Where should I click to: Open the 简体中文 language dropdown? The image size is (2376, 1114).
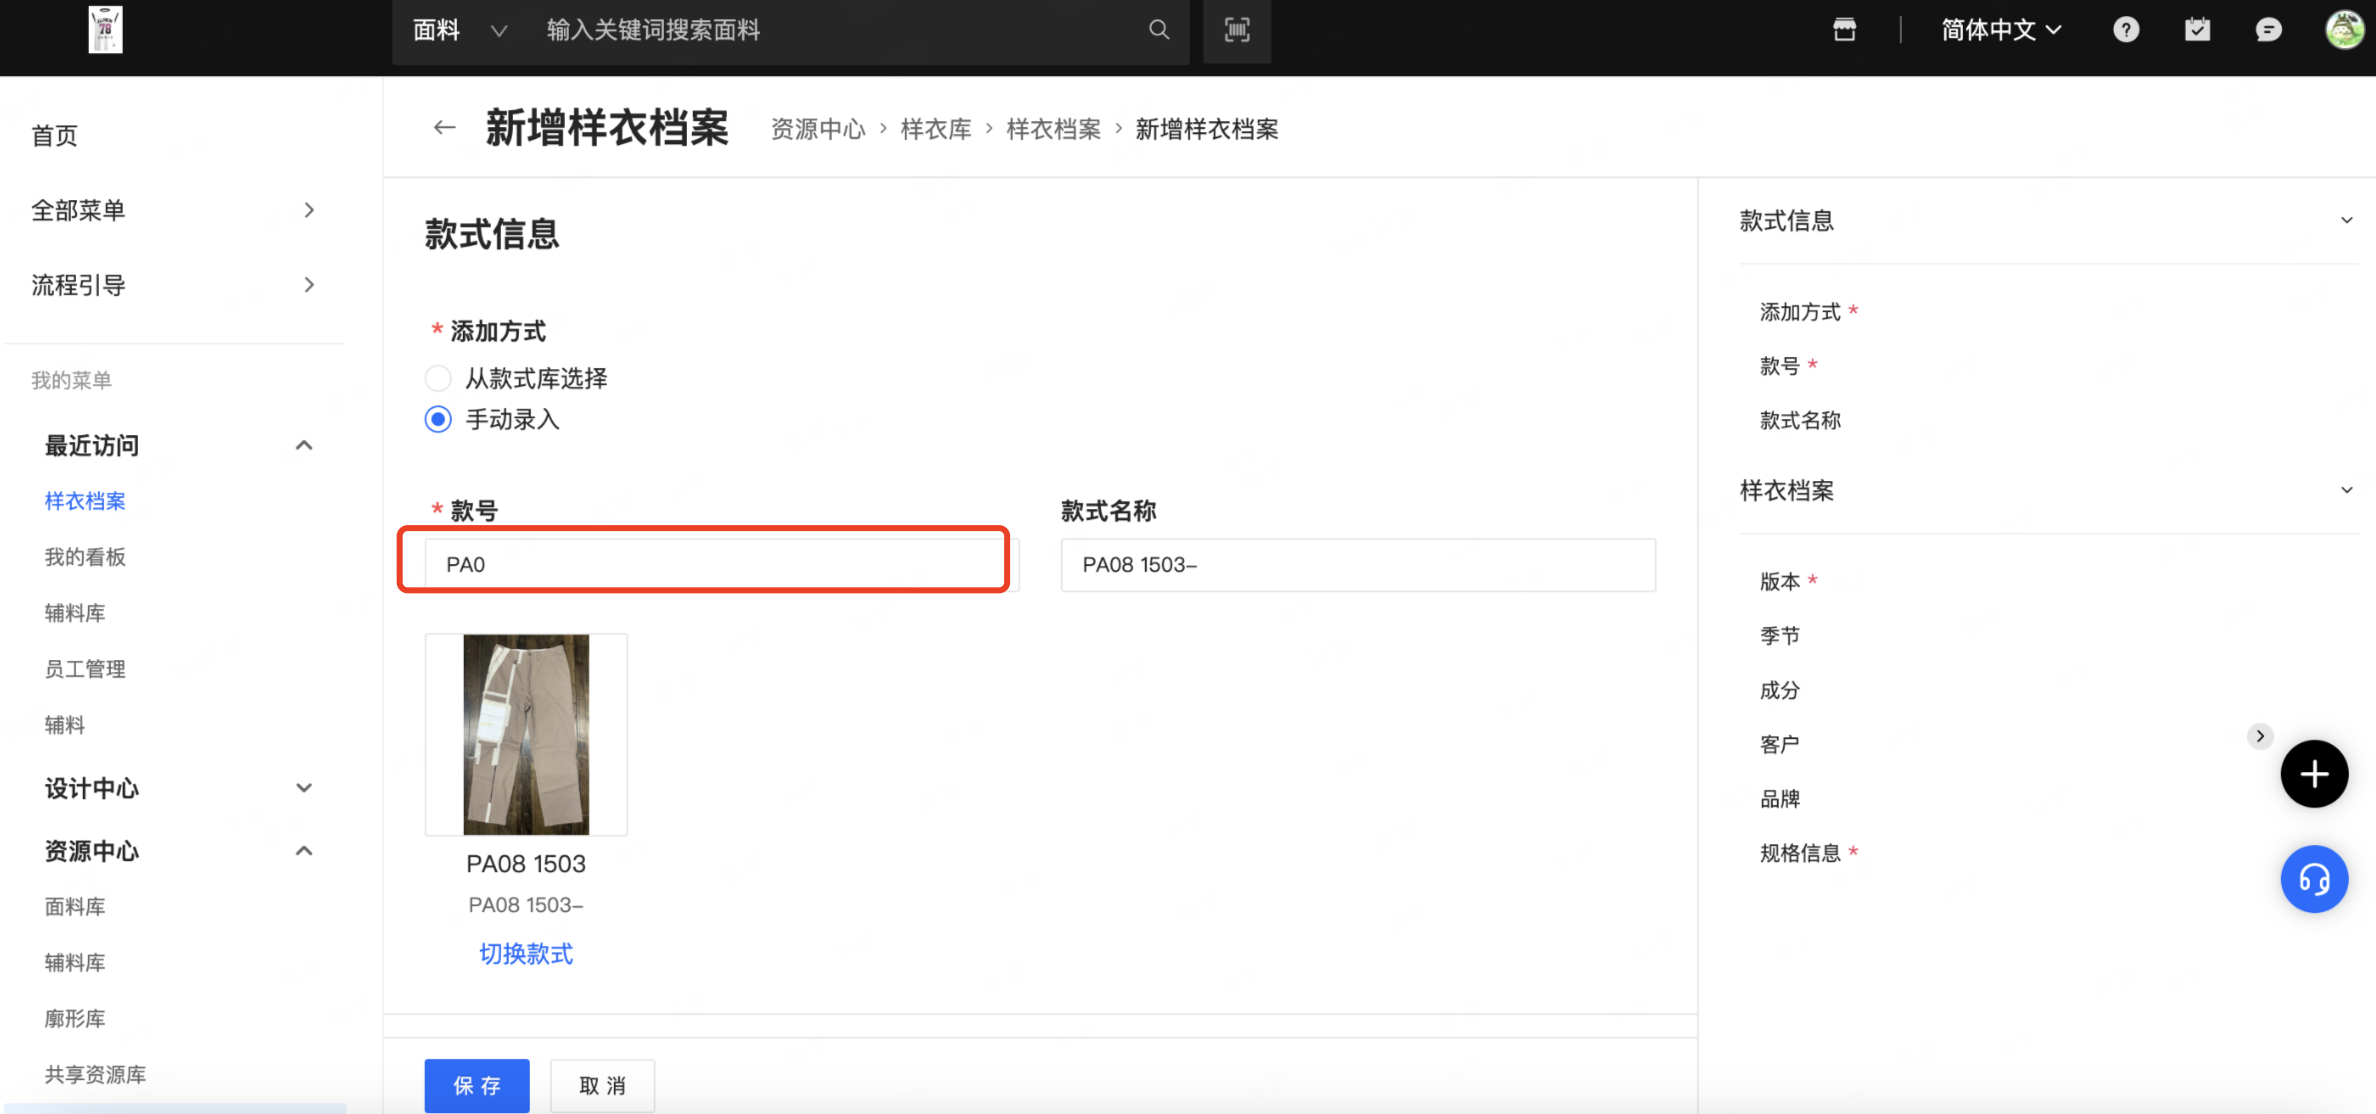[x=2000, y=30]
